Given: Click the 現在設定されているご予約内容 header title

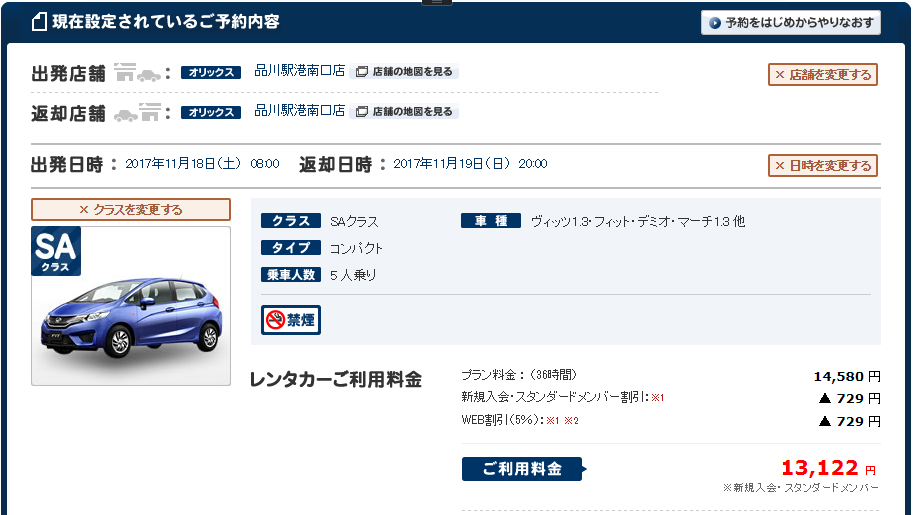Looking at the screenshot, I should coord(166,22).
